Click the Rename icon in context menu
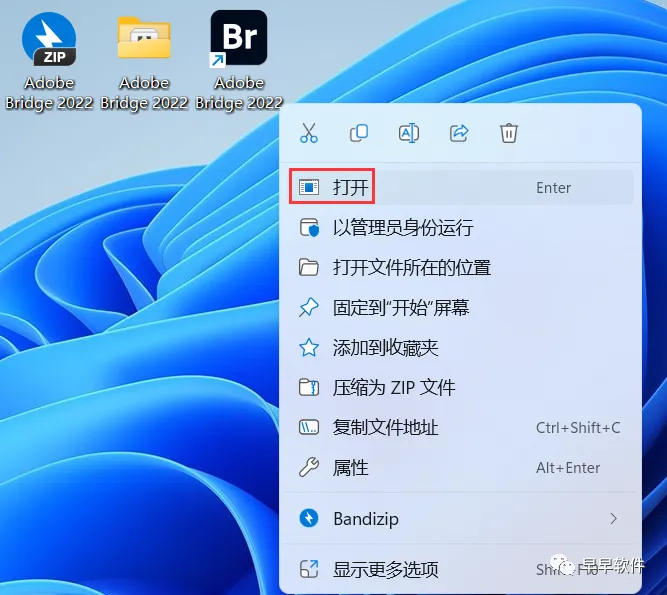Screen dimensions: 667x595 point(409,133)
